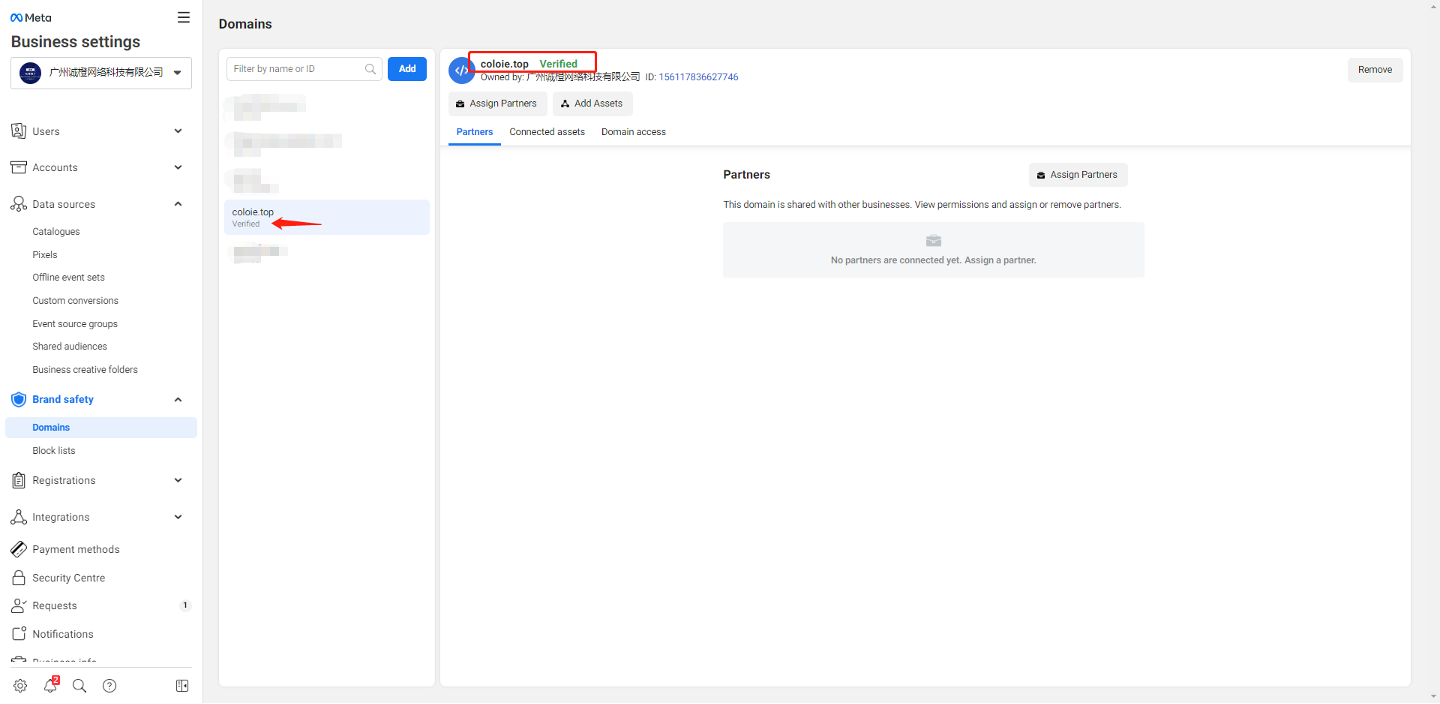
Task: Switch to the Domain access tab
Action: (x=633, y=132)
